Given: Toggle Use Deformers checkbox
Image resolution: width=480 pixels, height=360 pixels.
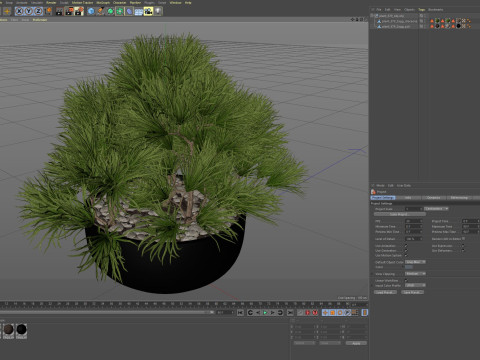Looking at the screenshot, I should click(x=463, y=250).
